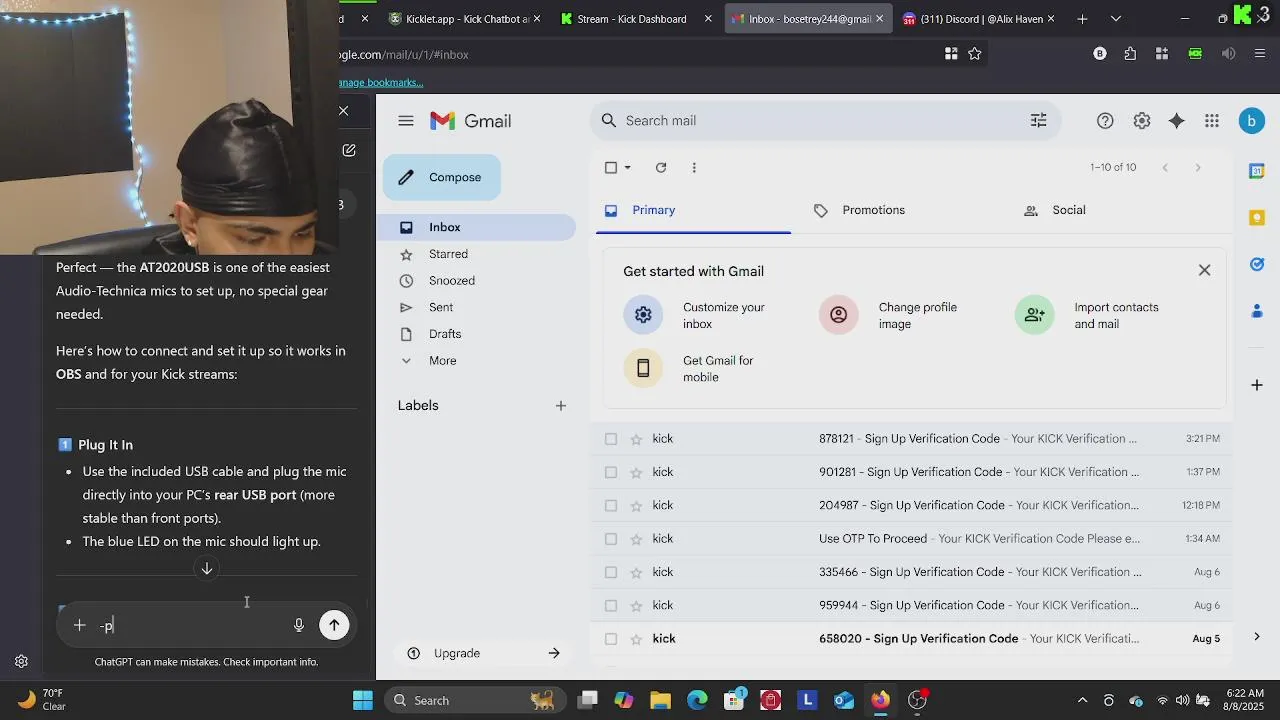Select the email with code 204987
The image size is (1280, 720).
[x=611, y=506]
